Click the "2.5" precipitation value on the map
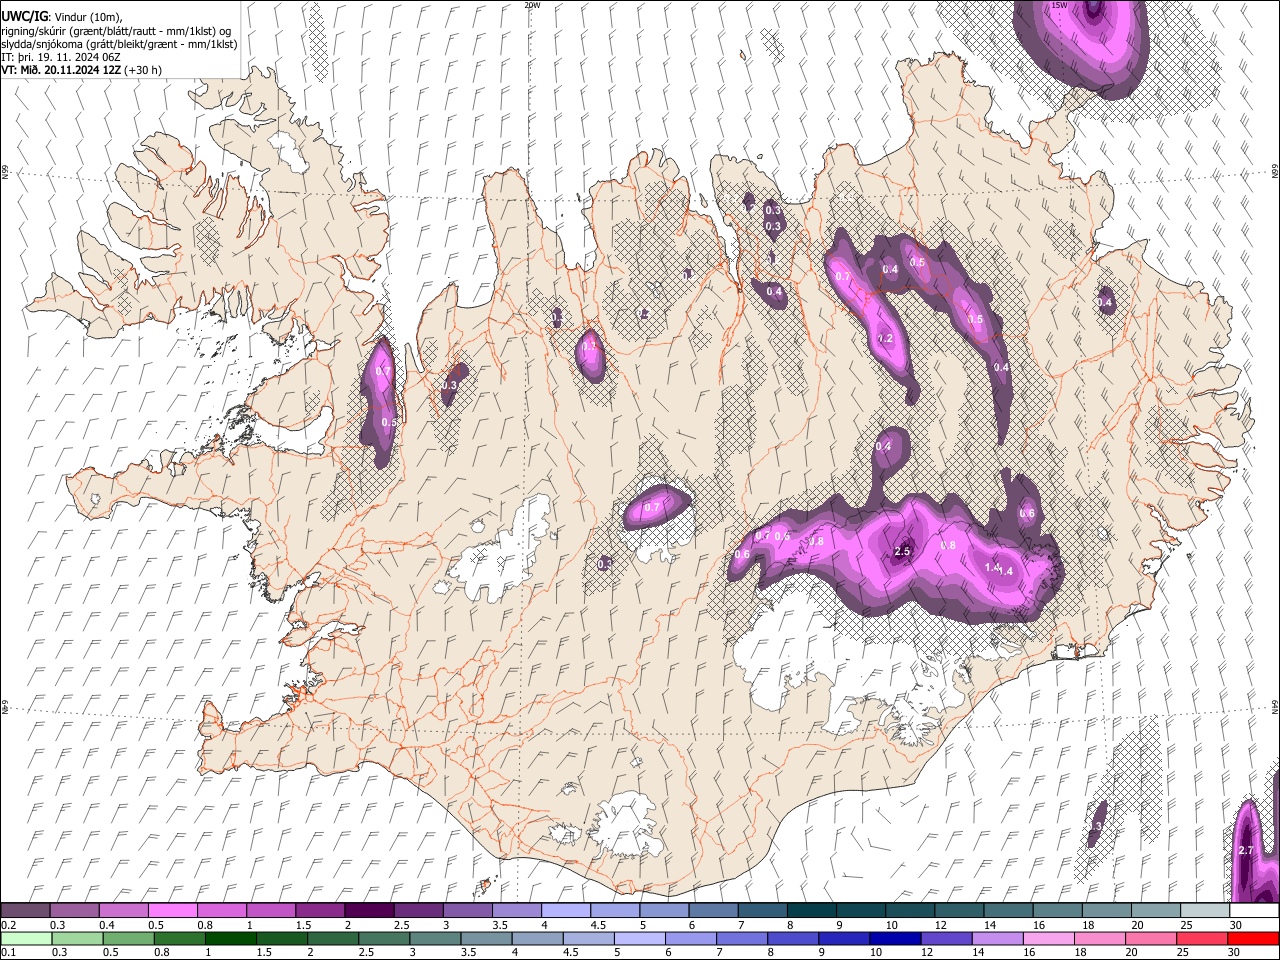Image resolution: width=1280 pixels, height=960 pixels. point(902,551)
